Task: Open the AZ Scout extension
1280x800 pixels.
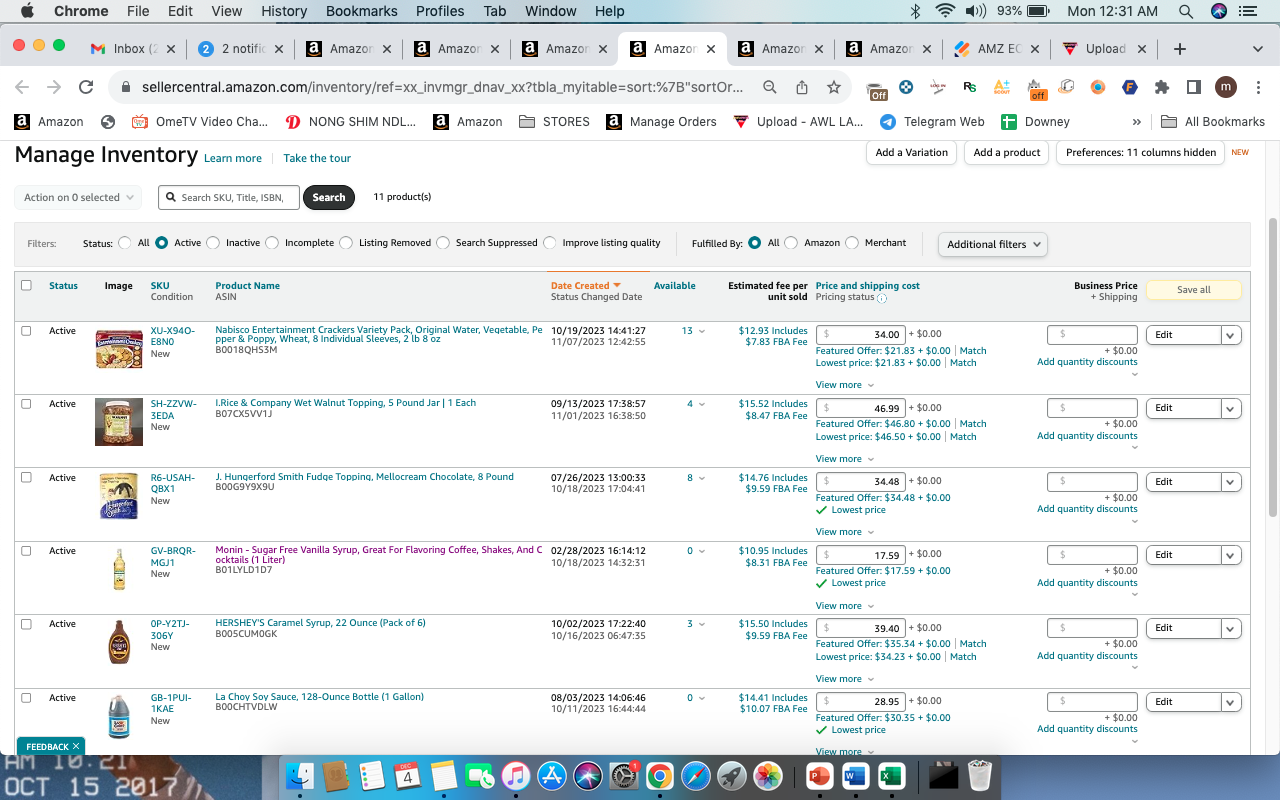Action: (1002, 87)
